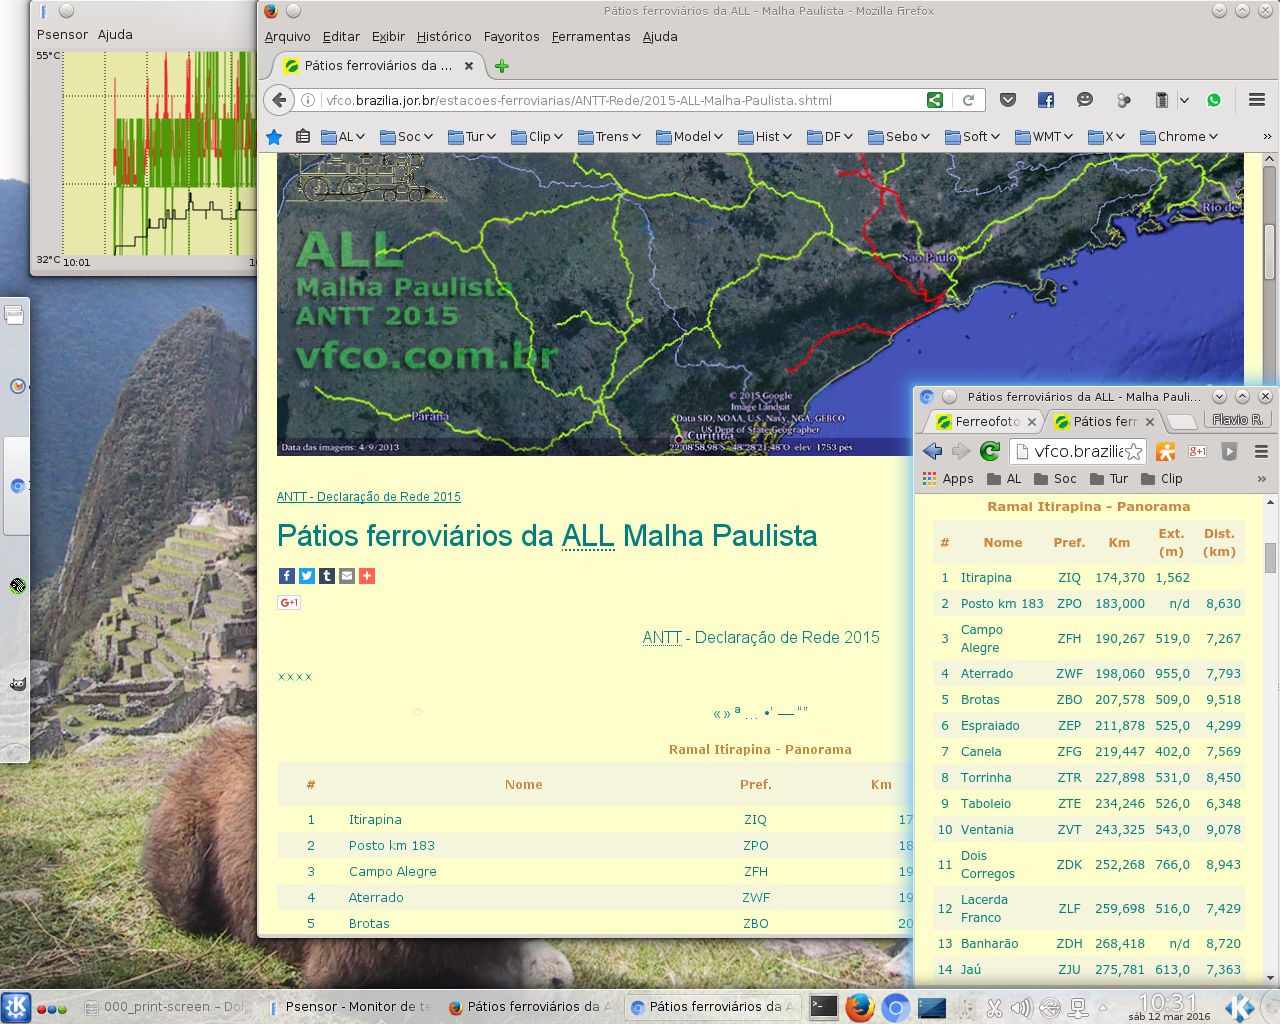Show more Firefox bookmarks via overflow chevron
1280x1024 pixels.
(1267, 137)
